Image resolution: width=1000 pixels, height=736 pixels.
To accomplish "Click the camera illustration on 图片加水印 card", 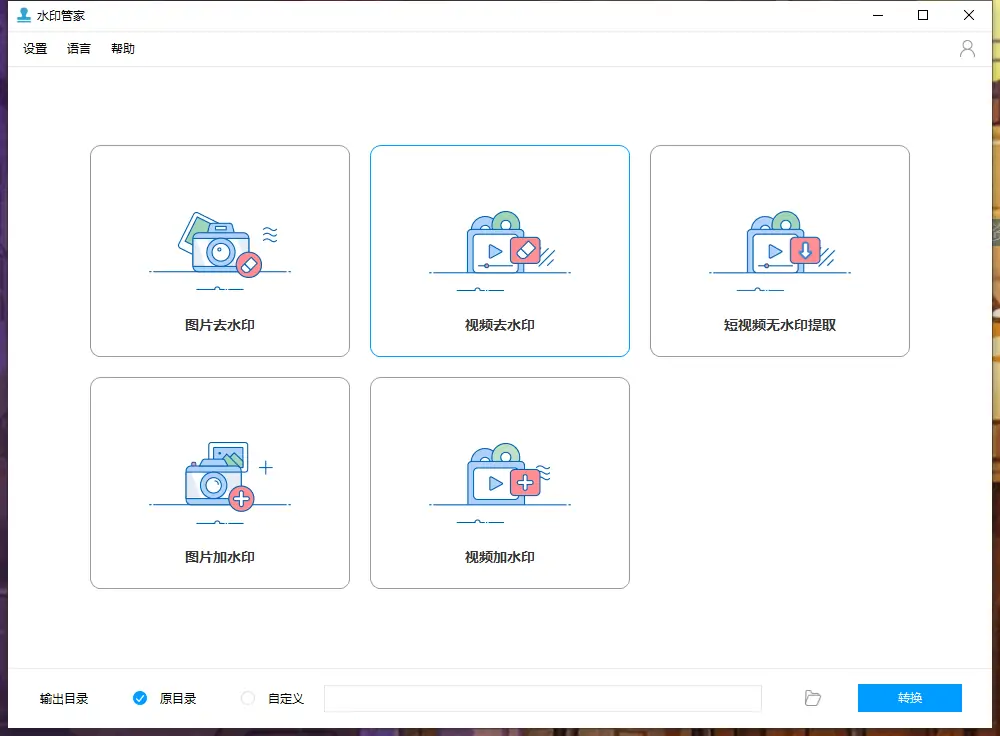I will pos(213,484).
